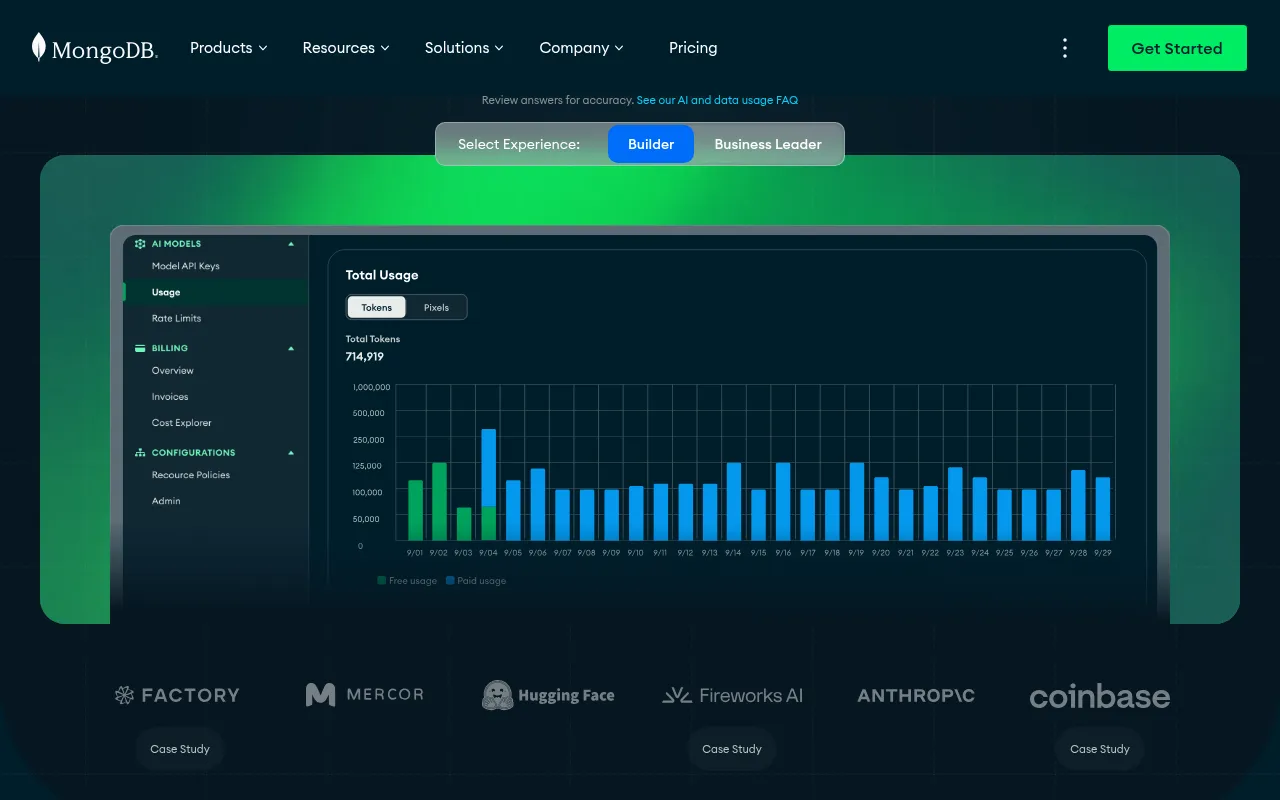
Task: Open Cost Explorer in sidebar
Action: [182, 422]
